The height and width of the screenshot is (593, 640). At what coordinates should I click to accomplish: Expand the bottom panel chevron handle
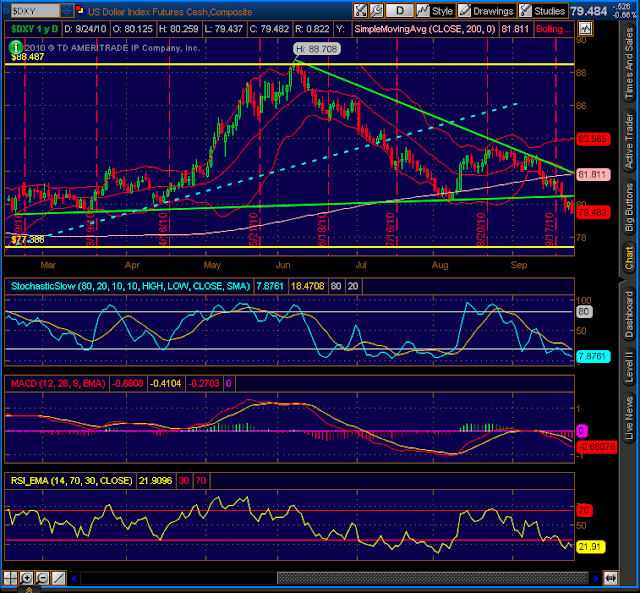click(x=29, y=589)
